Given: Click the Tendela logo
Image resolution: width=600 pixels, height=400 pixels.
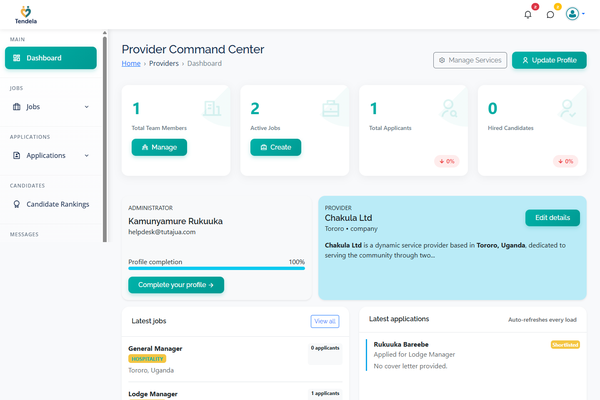Looking at the screenshot, I should coord(25,14).
